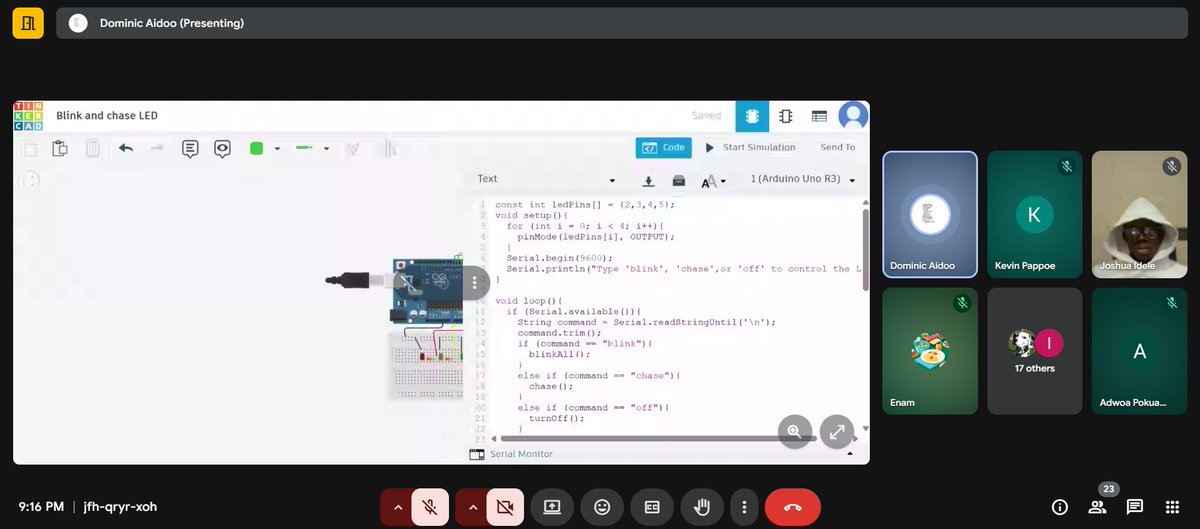Open the code libraries icon
This screenshot has width=1200, height=529.
[x=679, y=181]
